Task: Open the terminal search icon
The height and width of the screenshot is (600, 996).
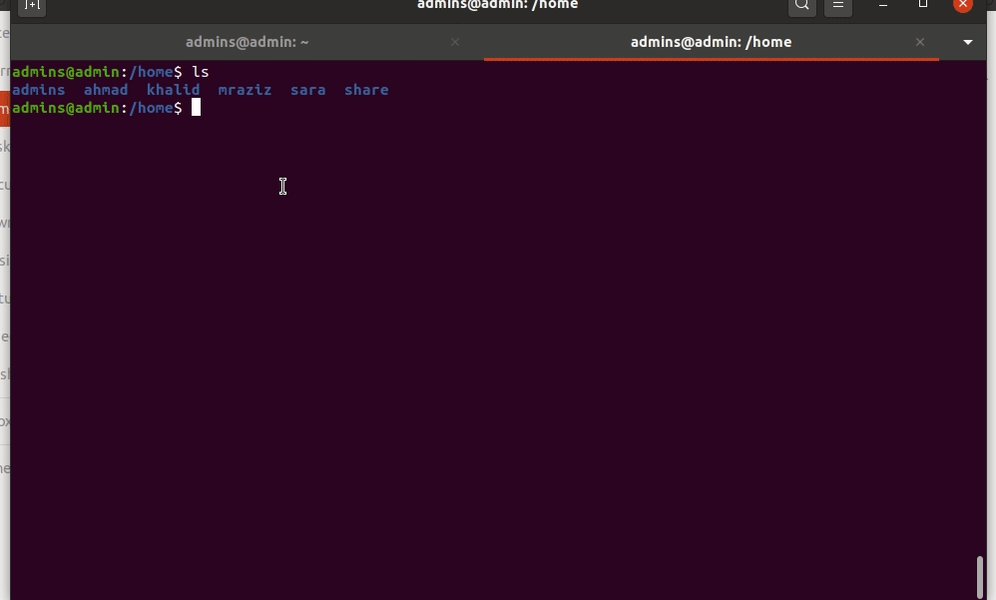Action: click(802, 6)
